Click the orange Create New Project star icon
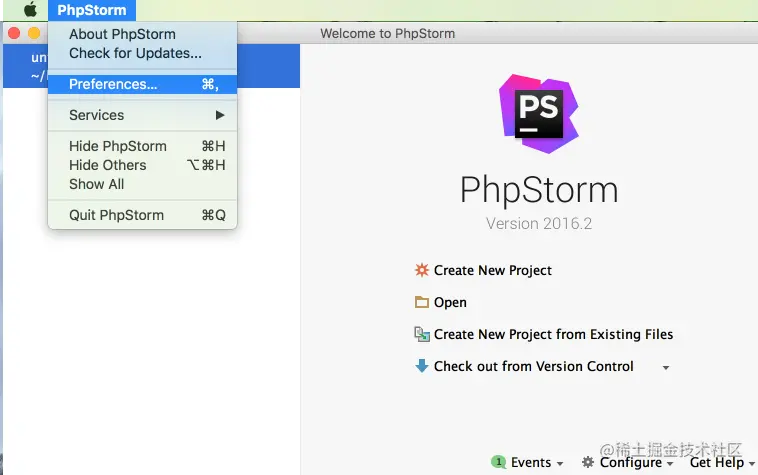Screen dimensions: 758x475 (x=422, y=270)
